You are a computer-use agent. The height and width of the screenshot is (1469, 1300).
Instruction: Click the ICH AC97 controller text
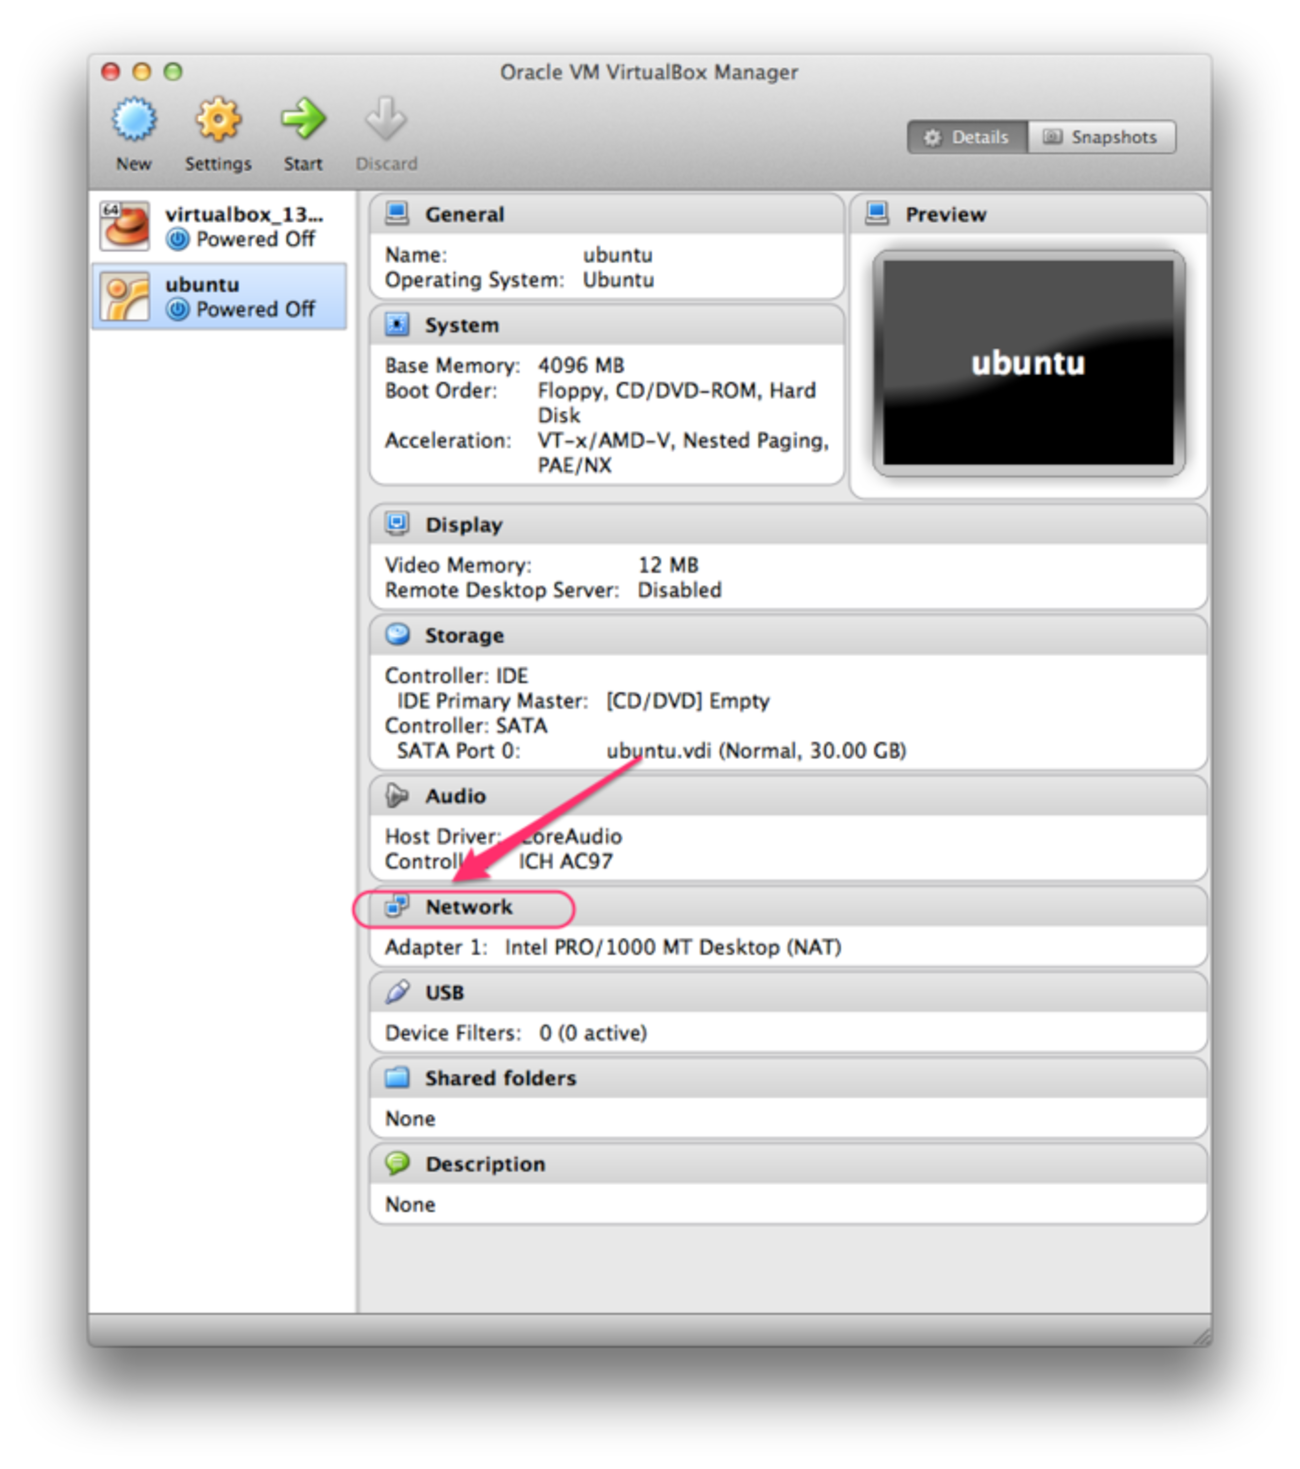point(565,861)
